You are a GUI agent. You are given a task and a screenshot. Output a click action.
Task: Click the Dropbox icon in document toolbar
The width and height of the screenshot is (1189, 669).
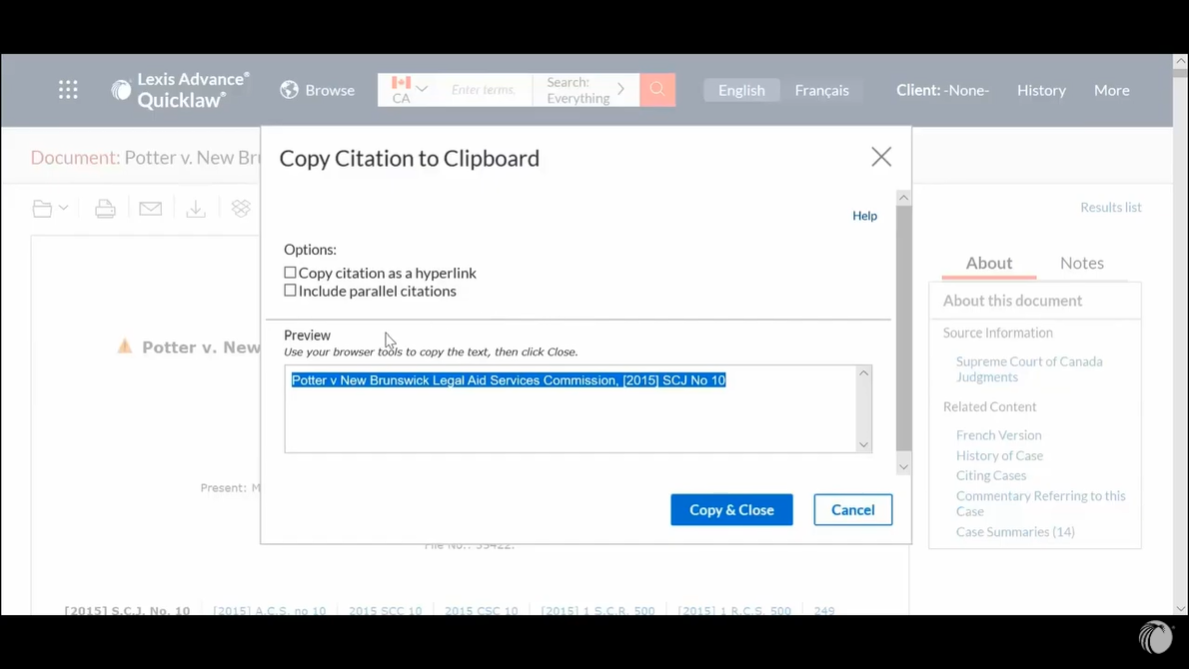coord(240,208)
